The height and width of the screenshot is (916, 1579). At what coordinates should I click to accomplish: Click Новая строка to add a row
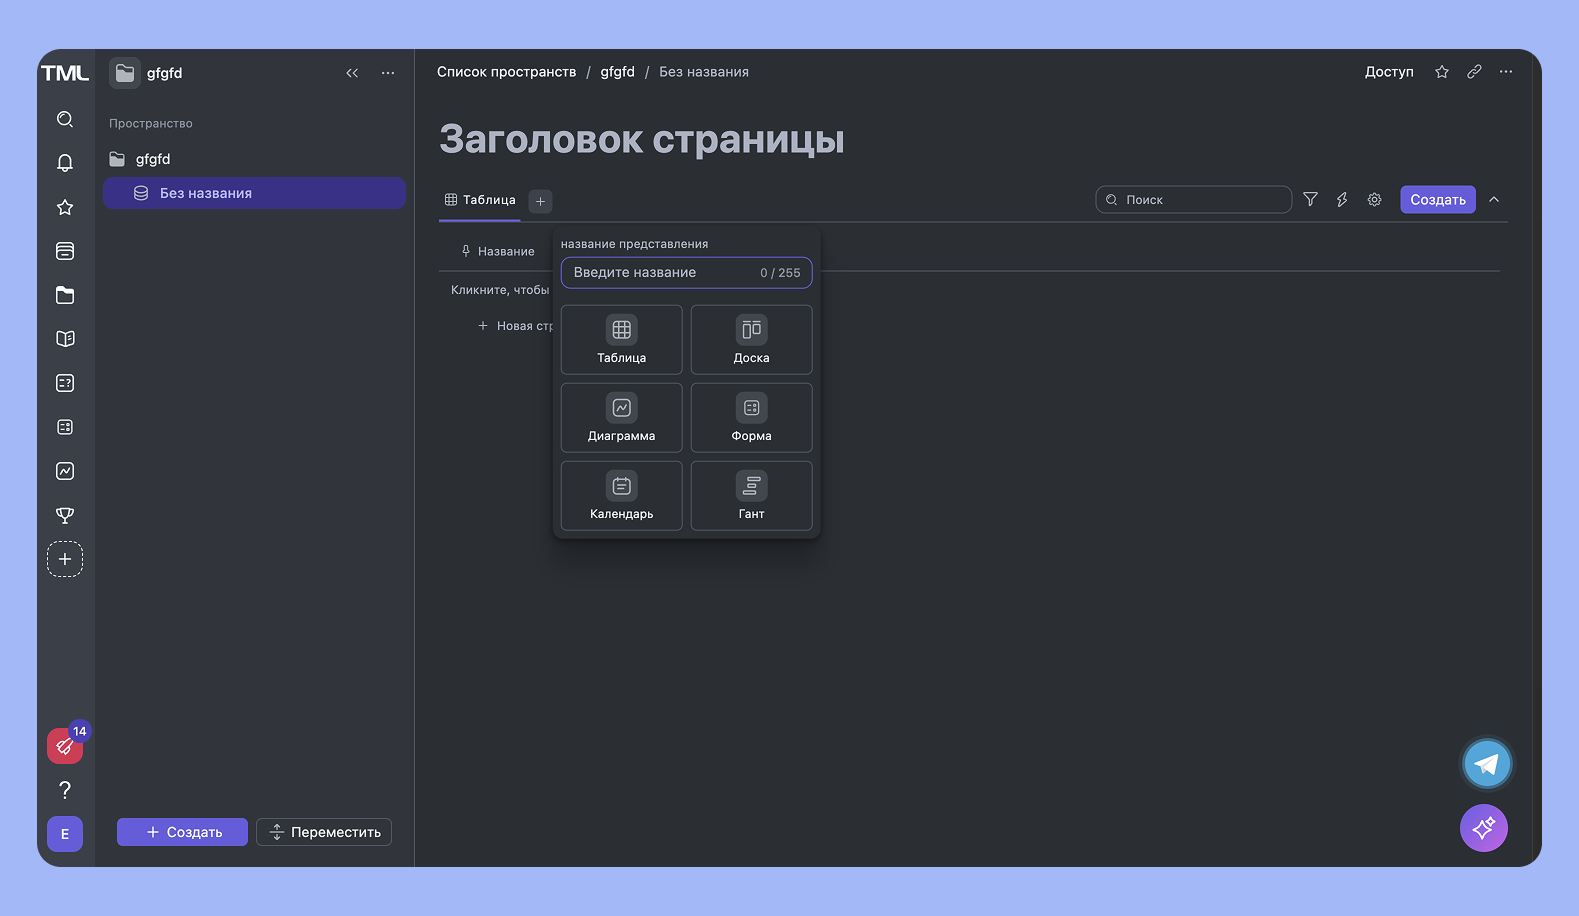(515, 326)
